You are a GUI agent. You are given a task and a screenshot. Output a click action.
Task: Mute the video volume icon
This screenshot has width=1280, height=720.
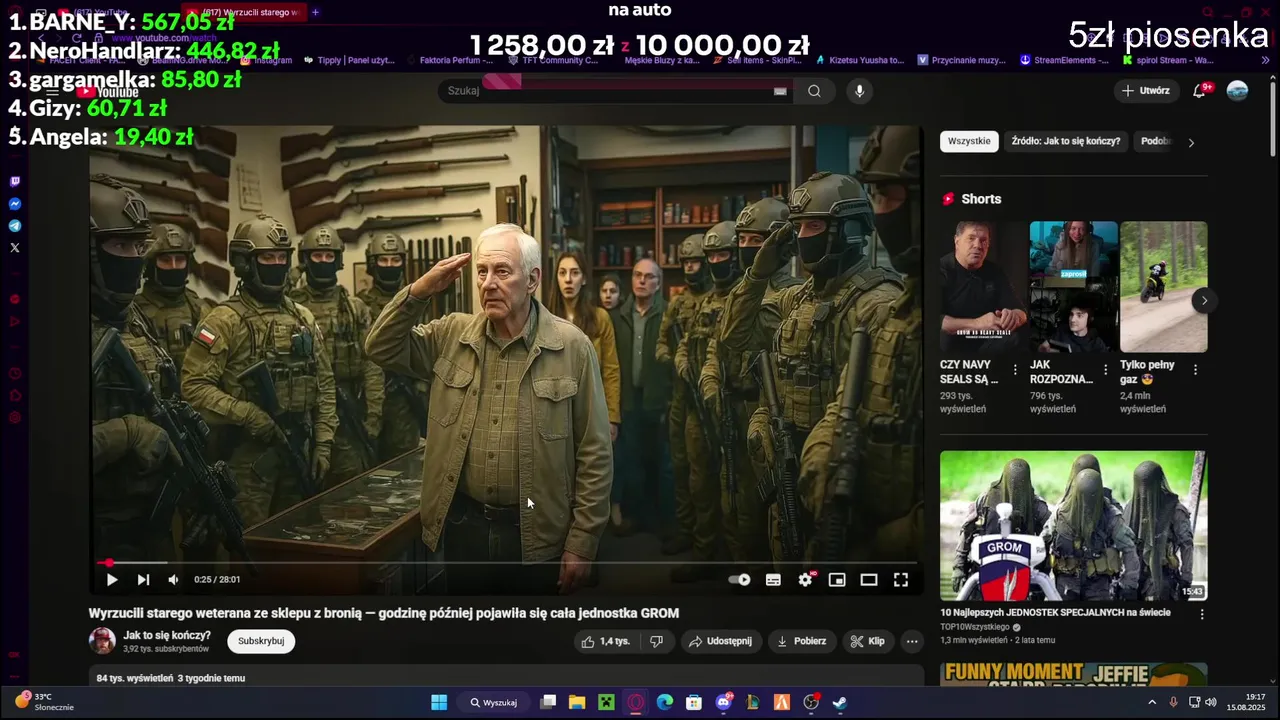tap(173, 580)
